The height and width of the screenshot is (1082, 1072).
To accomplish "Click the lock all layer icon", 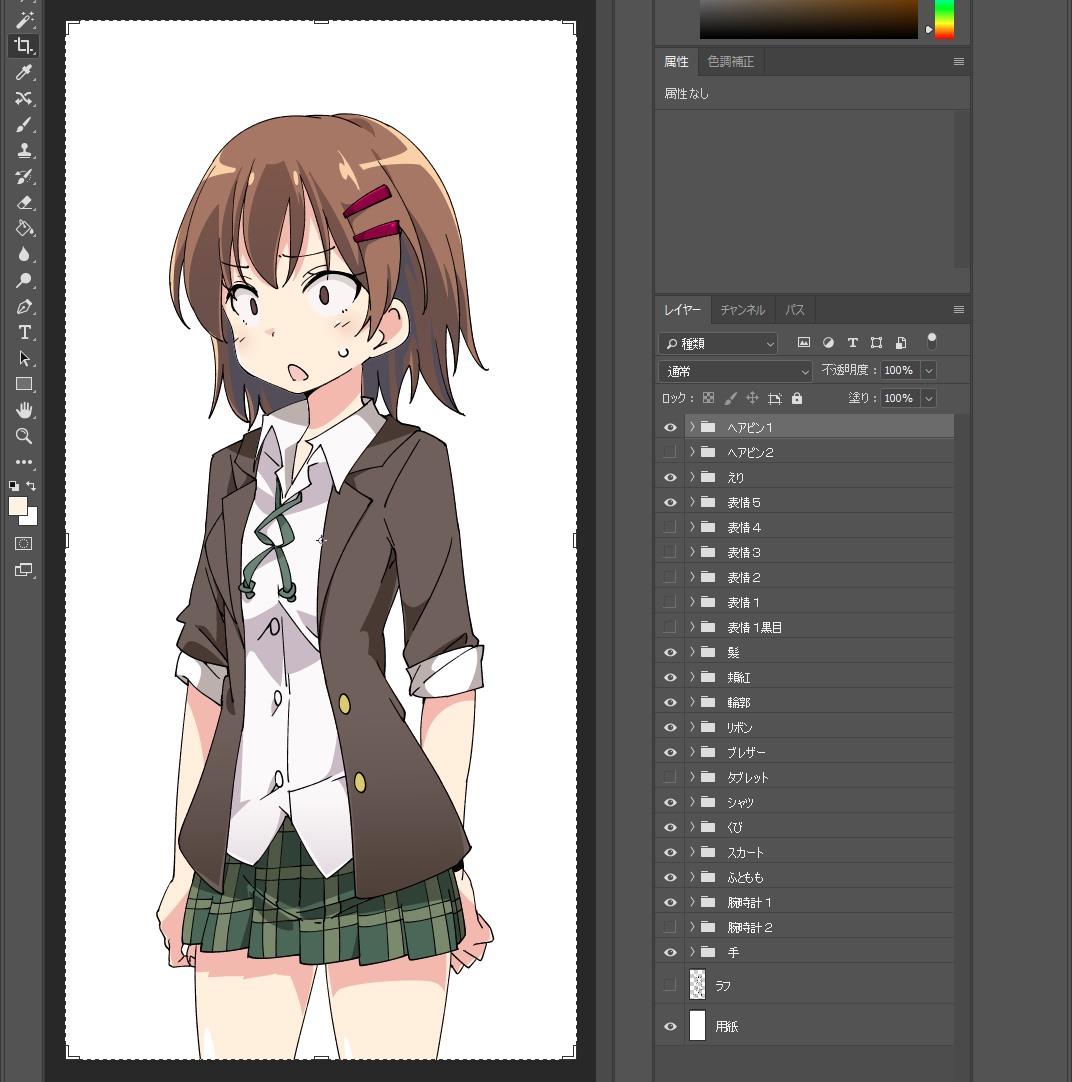I will point(796,398).
